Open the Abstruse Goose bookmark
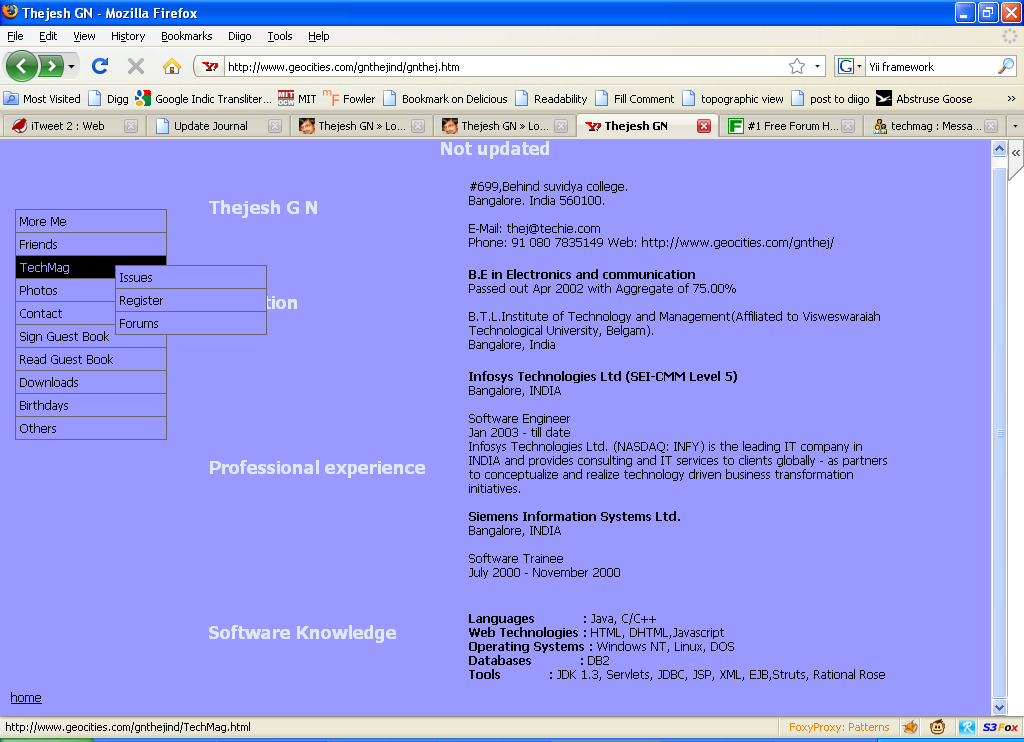The height and width of the screenshot is (742, 1024). [924, 99]
